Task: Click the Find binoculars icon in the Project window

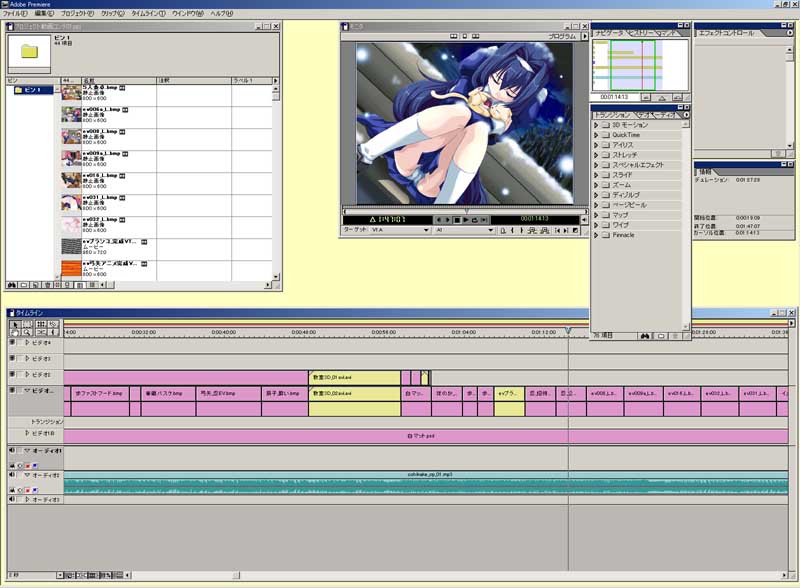Action: click(11, 285)
